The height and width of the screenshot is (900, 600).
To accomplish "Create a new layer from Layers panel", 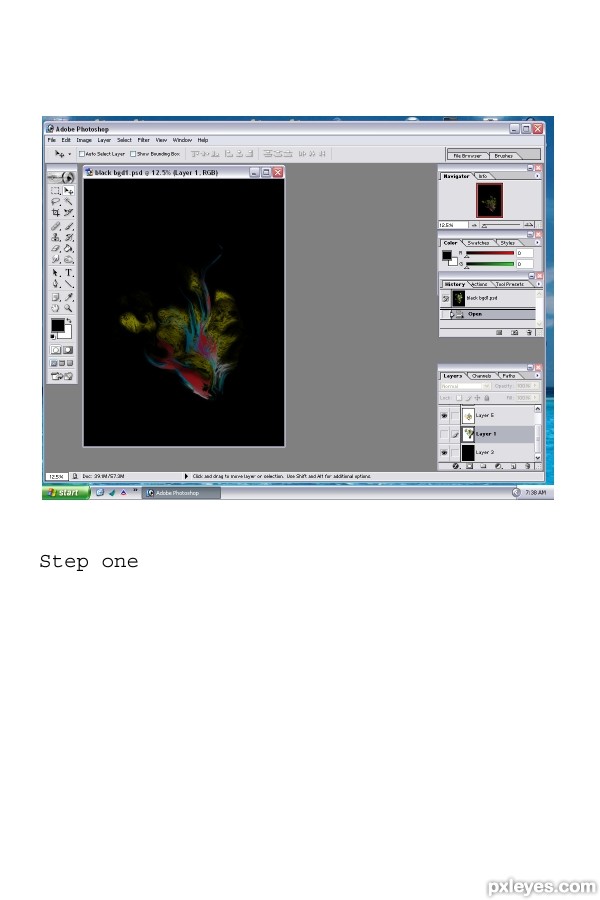I will (x=513, y=466).
